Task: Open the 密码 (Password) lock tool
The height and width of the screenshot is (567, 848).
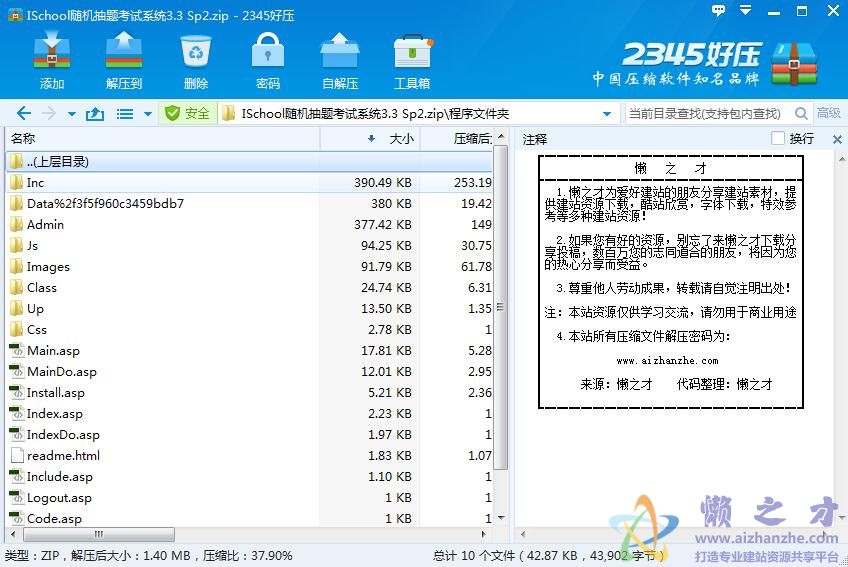Action: (268, 52)
